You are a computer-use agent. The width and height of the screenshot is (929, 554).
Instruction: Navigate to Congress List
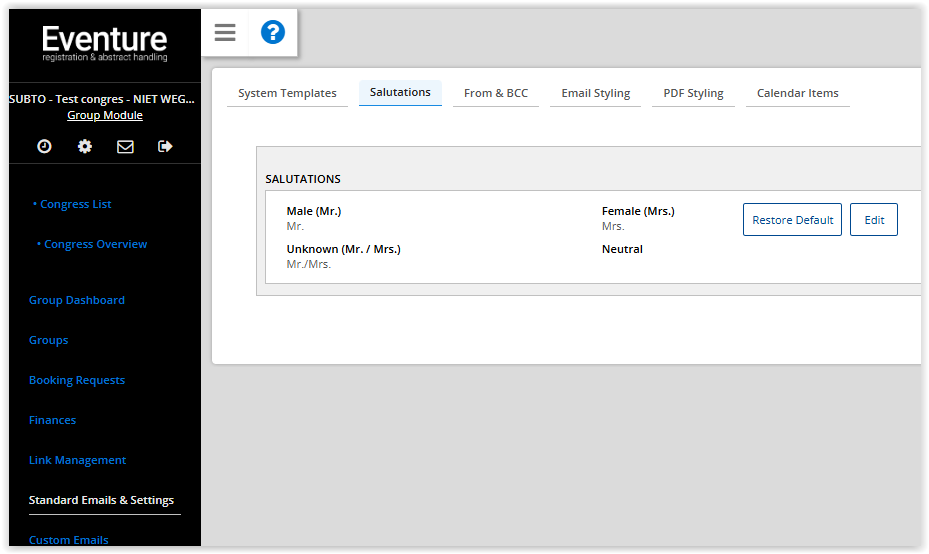coord(75,204)
